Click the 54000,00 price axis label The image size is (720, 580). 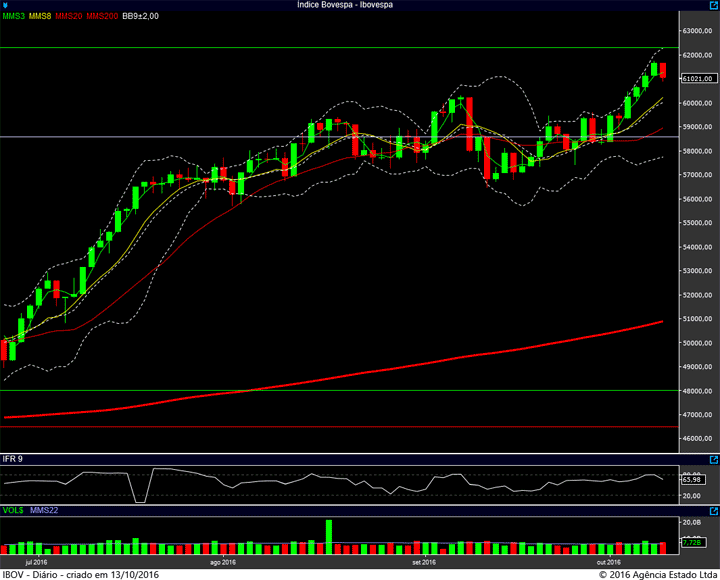click(698, 247)
